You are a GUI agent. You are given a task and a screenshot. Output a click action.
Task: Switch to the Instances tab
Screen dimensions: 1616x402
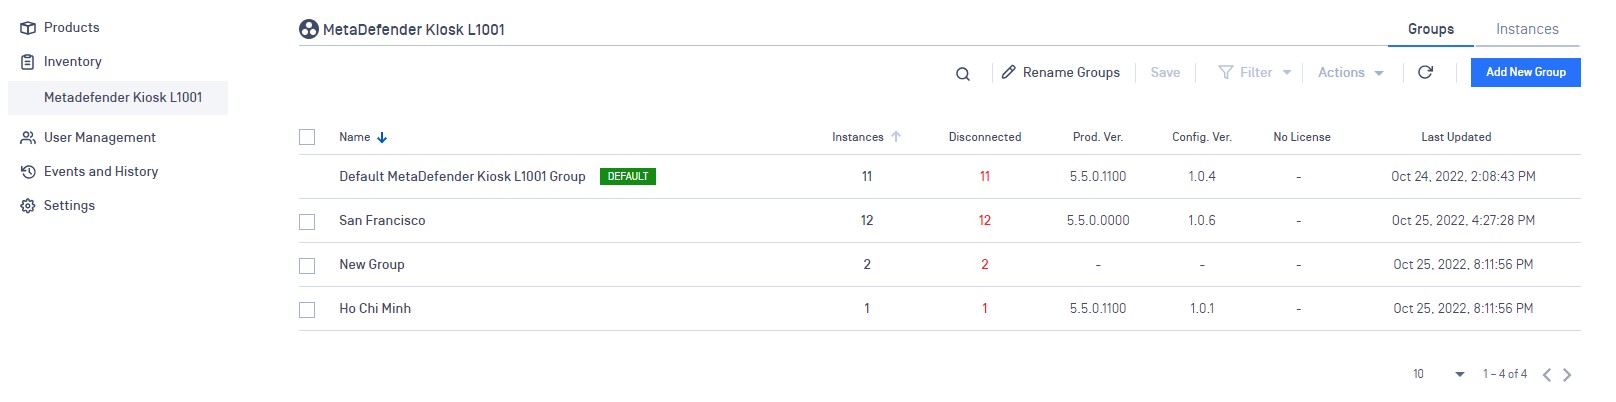1527,29
